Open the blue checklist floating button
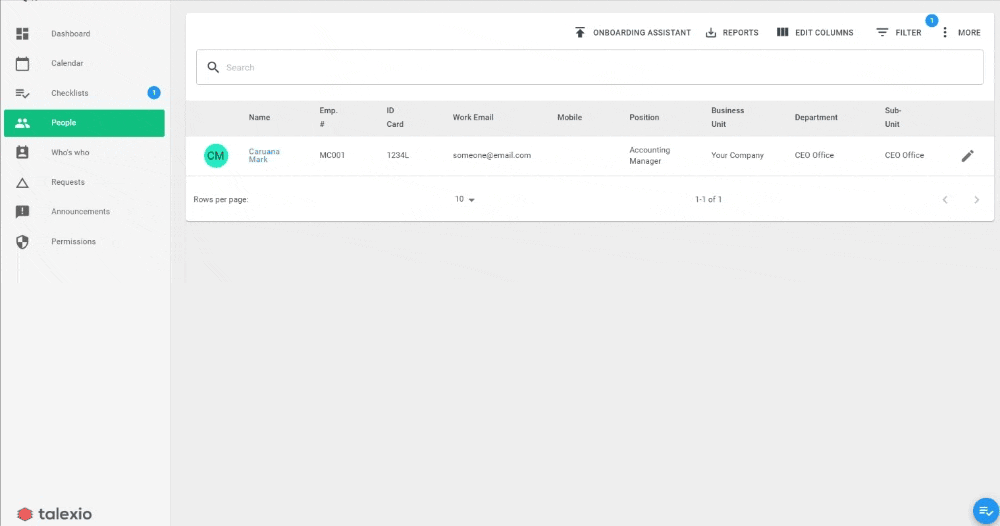This screenshot has width=1000, height=526. click(985, 511)
